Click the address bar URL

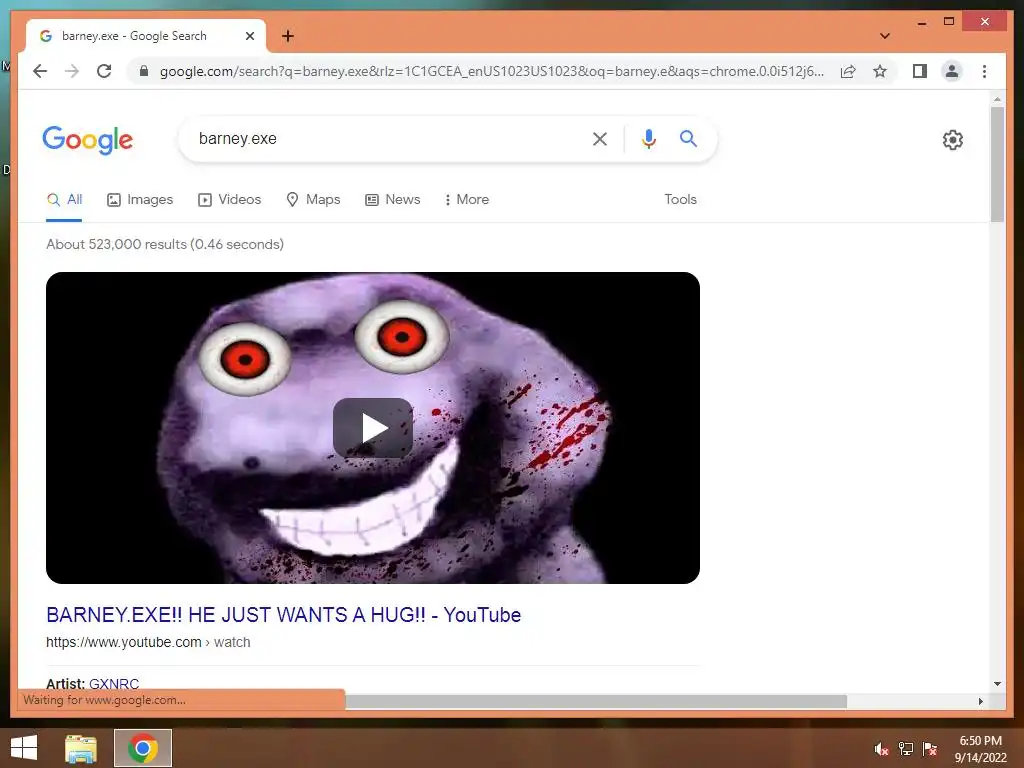[x=491, y=71]
